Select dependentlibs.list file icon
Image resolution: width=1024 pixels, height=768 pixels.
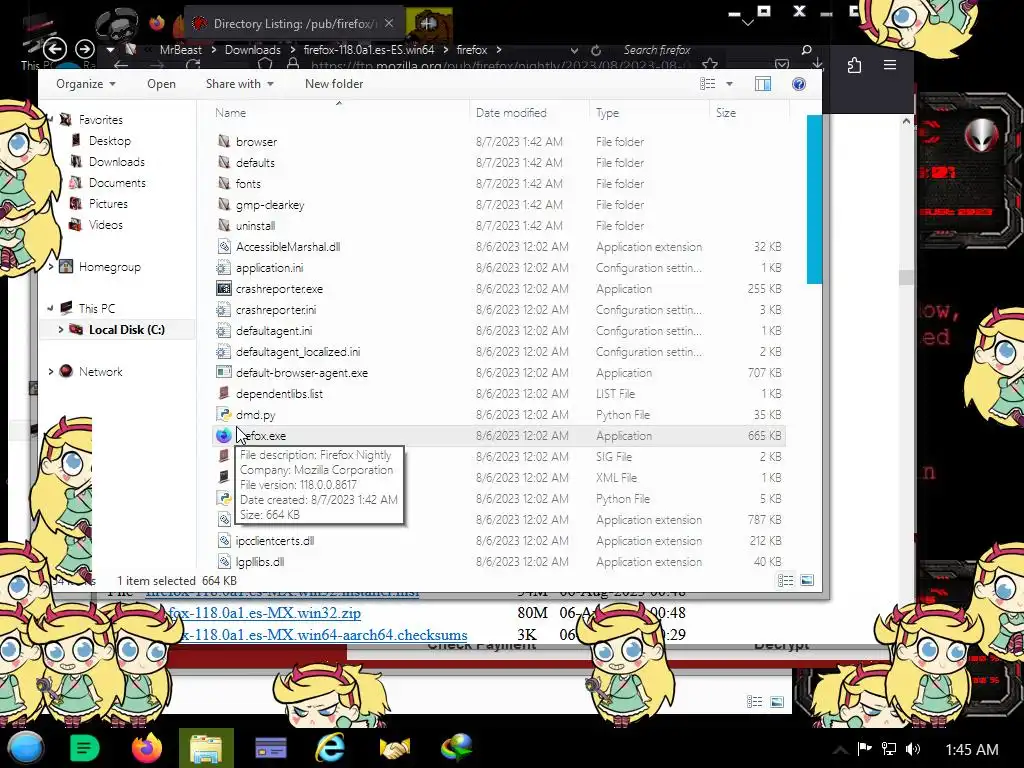(x=224, y=393)
